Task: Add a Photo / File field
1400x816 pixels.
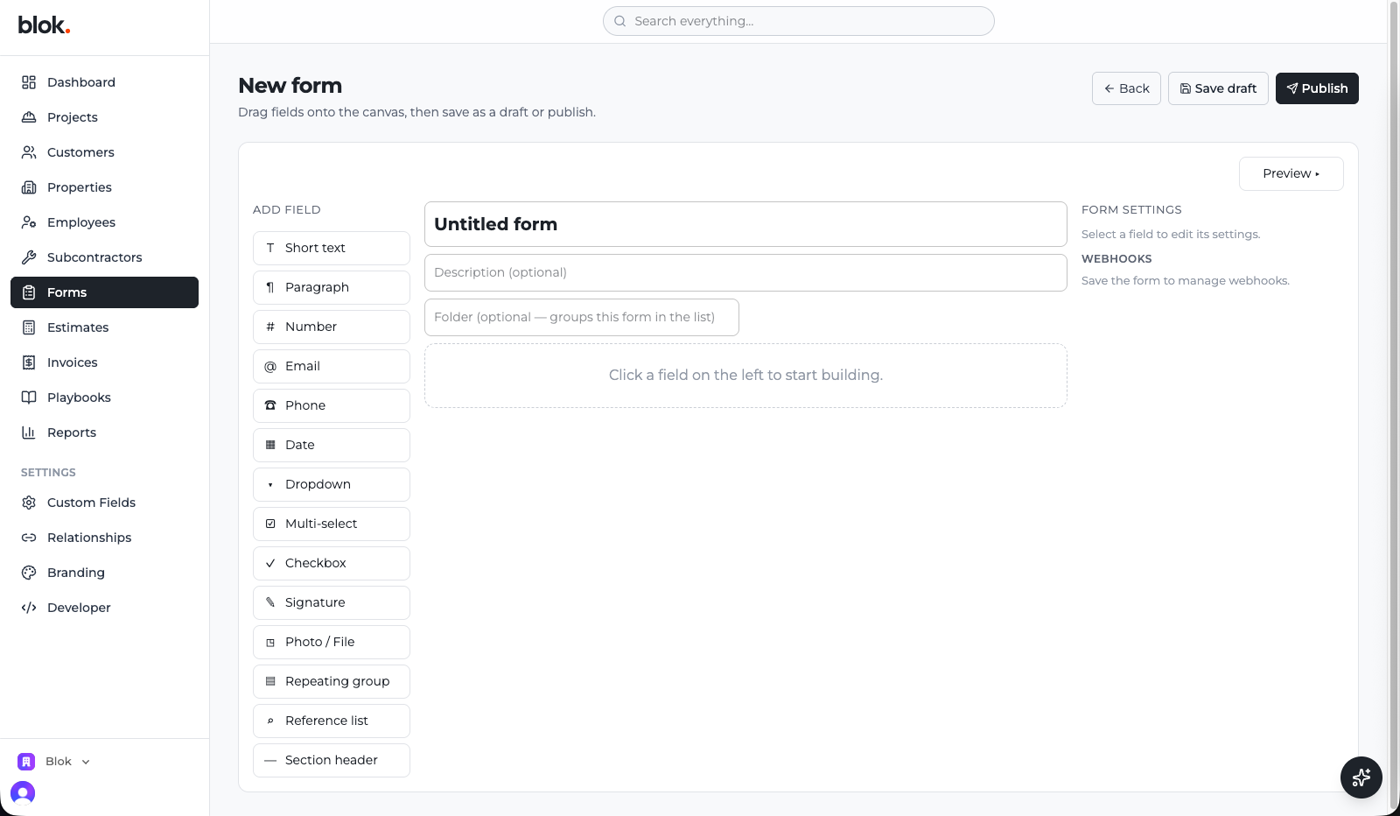Action: click(x=331, y=642)
